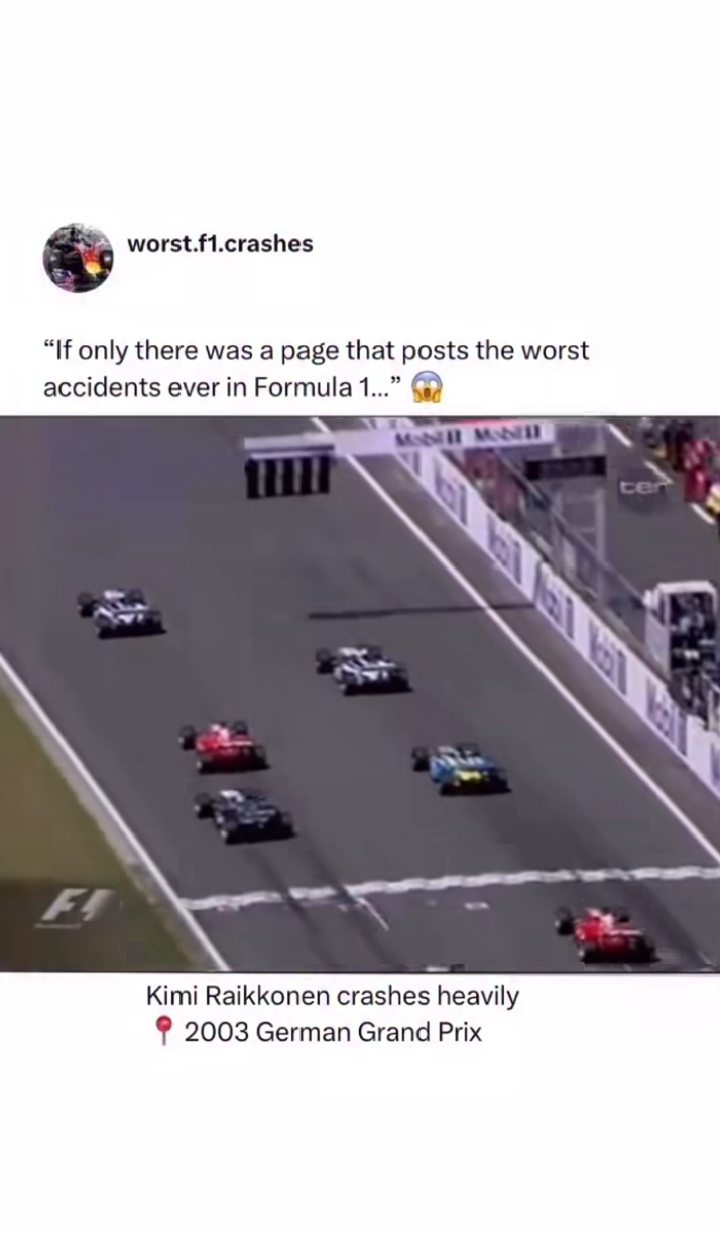Click the blue and yellow Renault car
This screenshot has height=1235, width=720.
coord(460,769)
